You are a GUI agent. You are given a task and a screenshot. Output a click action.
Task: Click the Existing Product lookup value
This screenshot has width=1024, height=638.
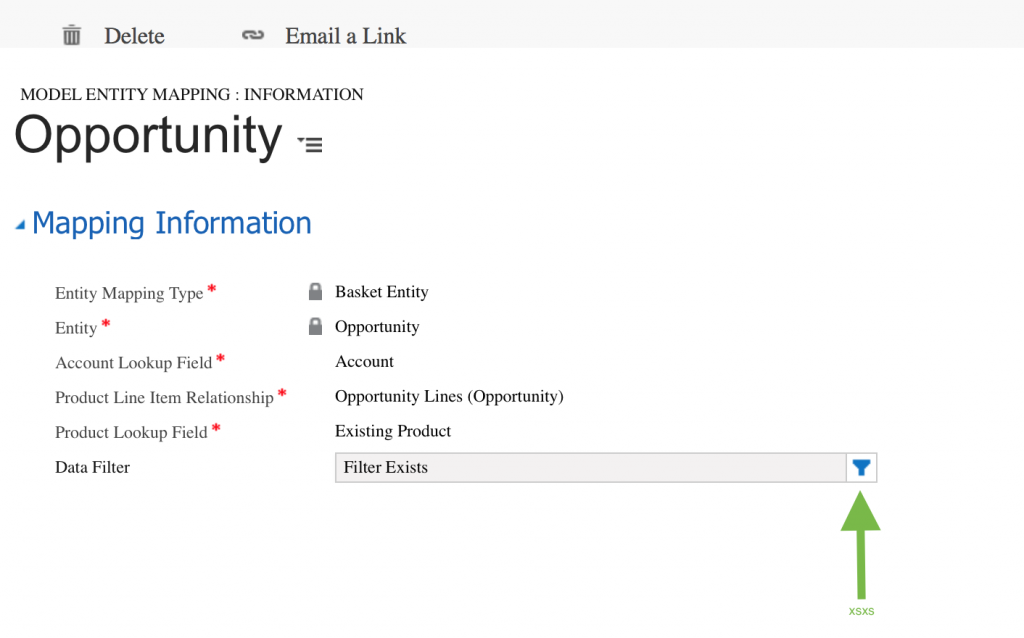[393, 431]
